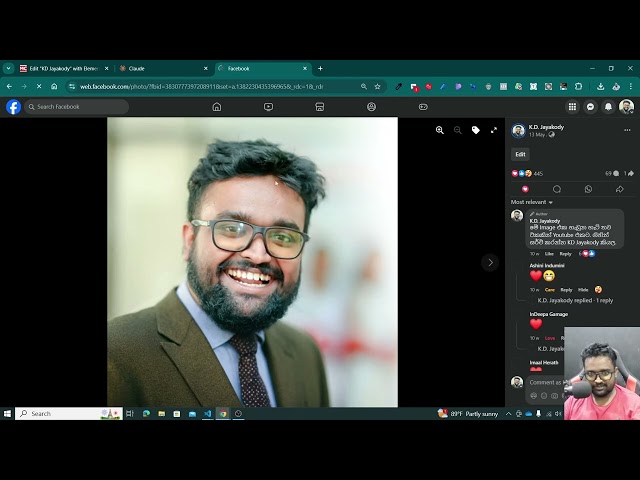The image size is (640, 480).
Task: Click the address bar URL
Action: point(202,87)
